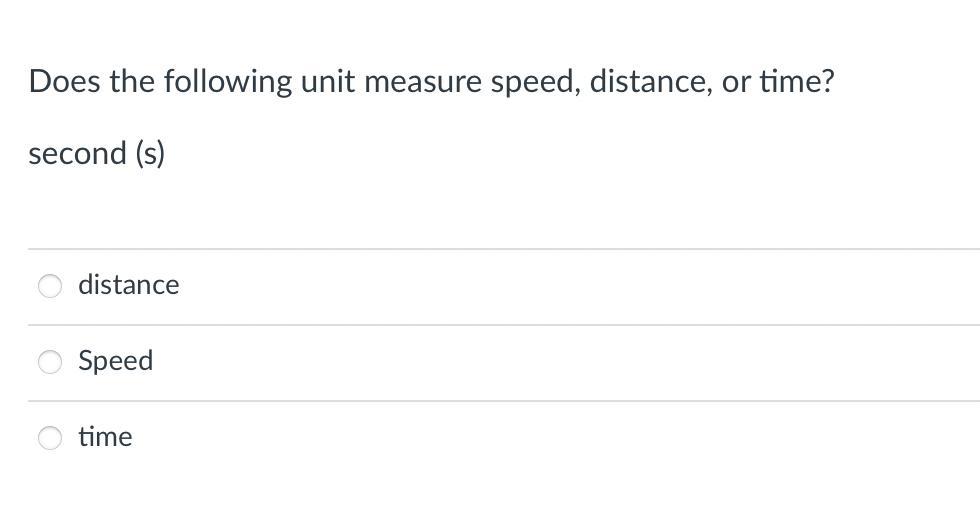Click the word "following" in the question

227,81
